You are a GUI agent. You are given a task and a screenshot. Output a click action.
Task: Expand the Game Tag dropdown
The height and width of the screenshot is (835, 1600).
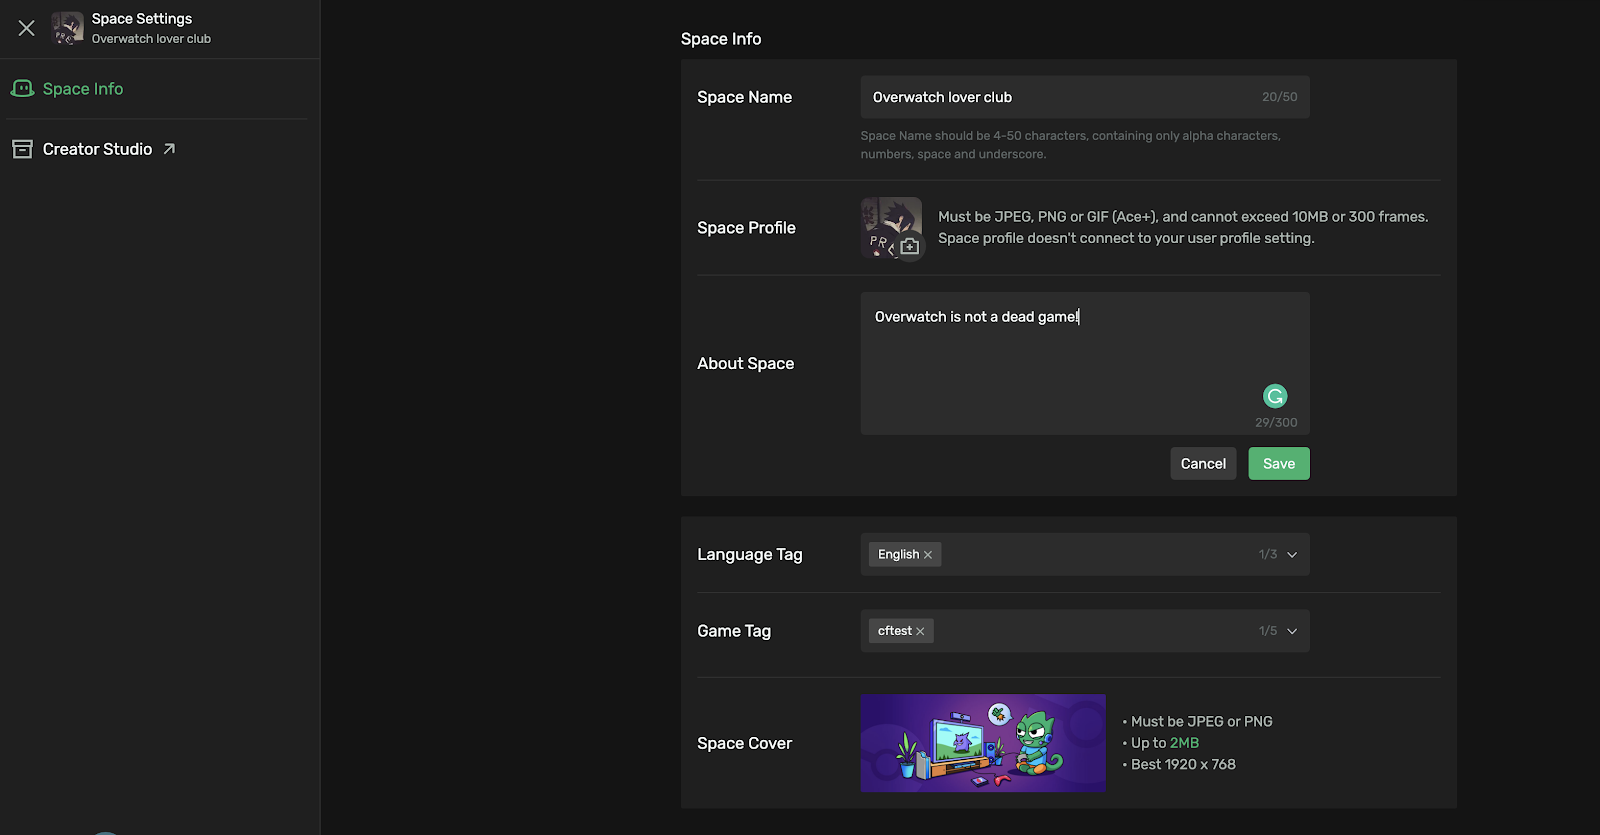(x=1292, y=632)
